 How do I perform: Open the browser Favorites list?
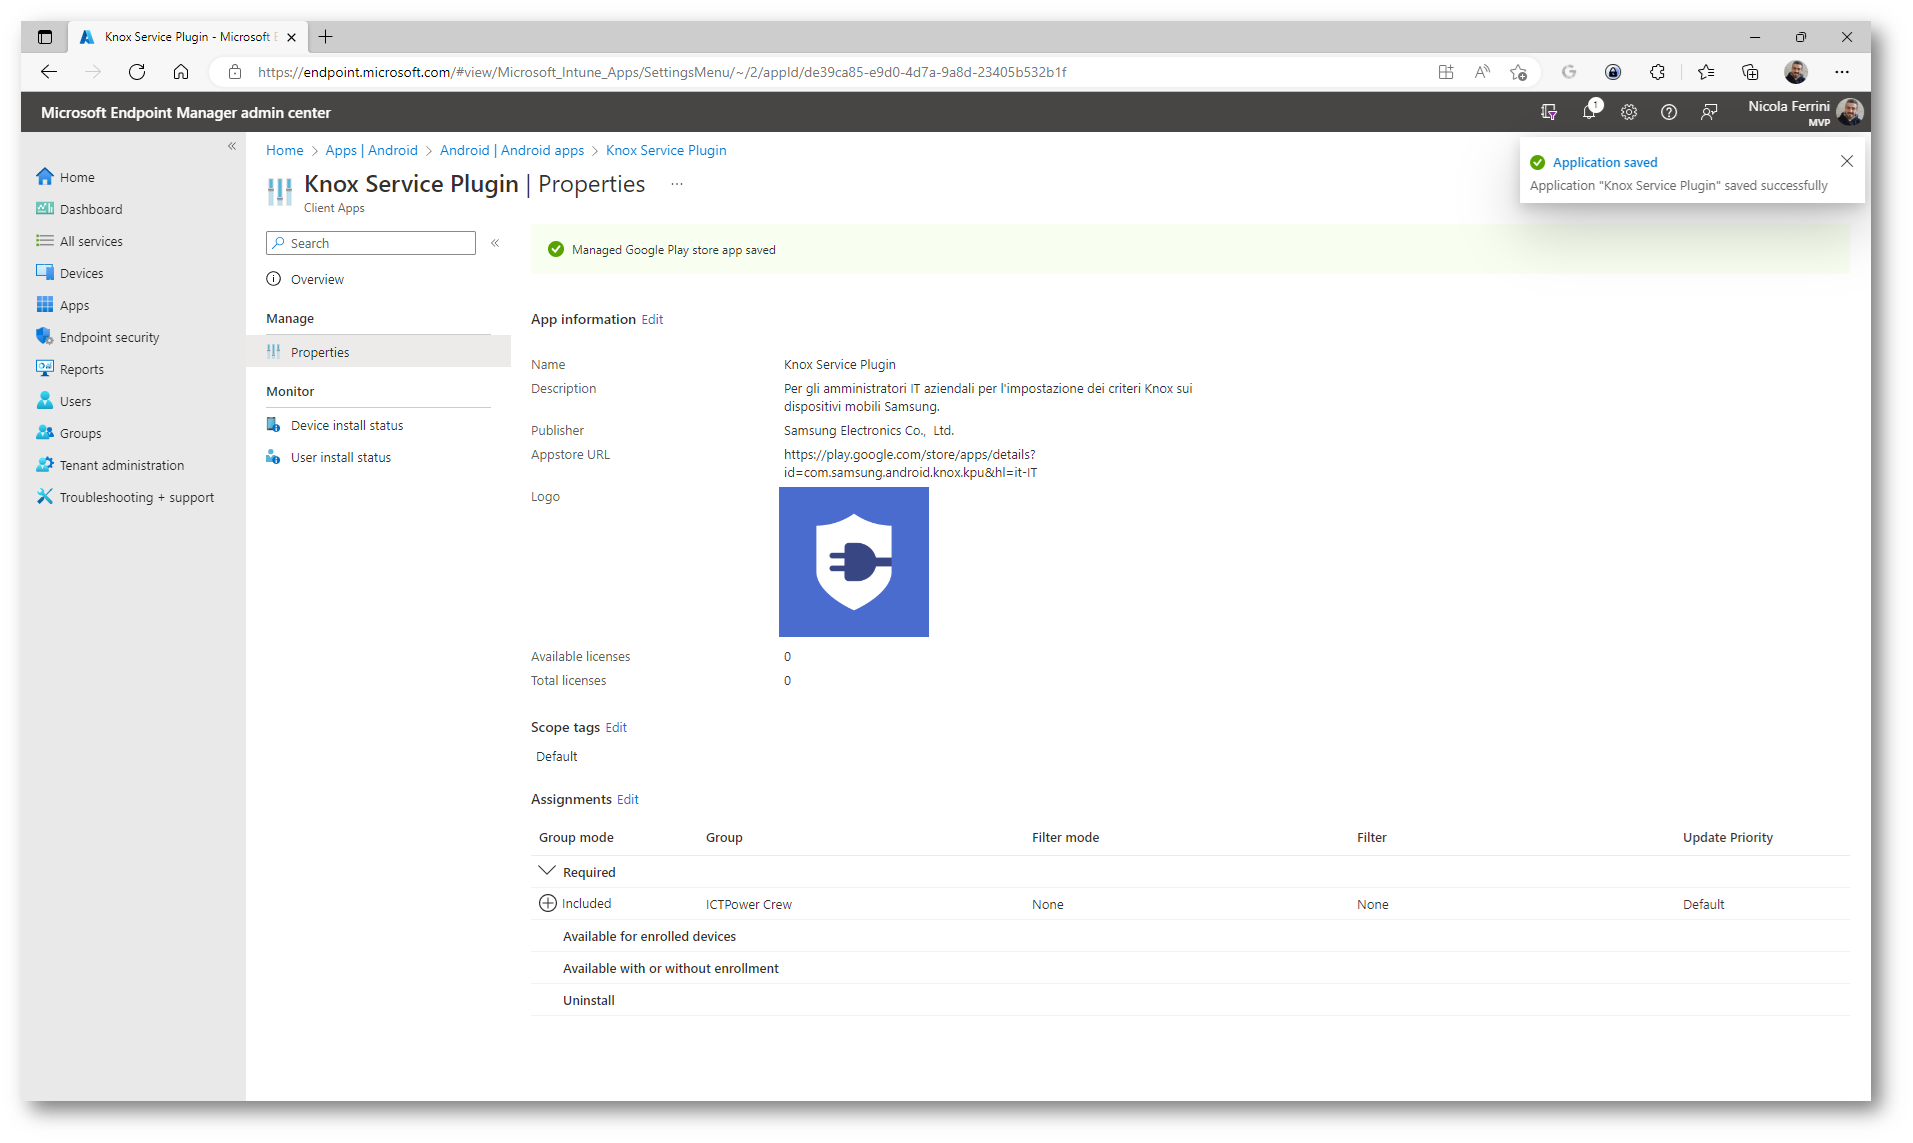pos(1706,72)
